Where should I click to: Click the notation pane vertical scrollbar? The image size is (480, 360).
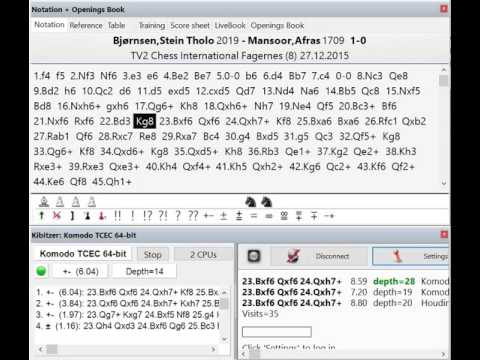click(x=444, y=126)
